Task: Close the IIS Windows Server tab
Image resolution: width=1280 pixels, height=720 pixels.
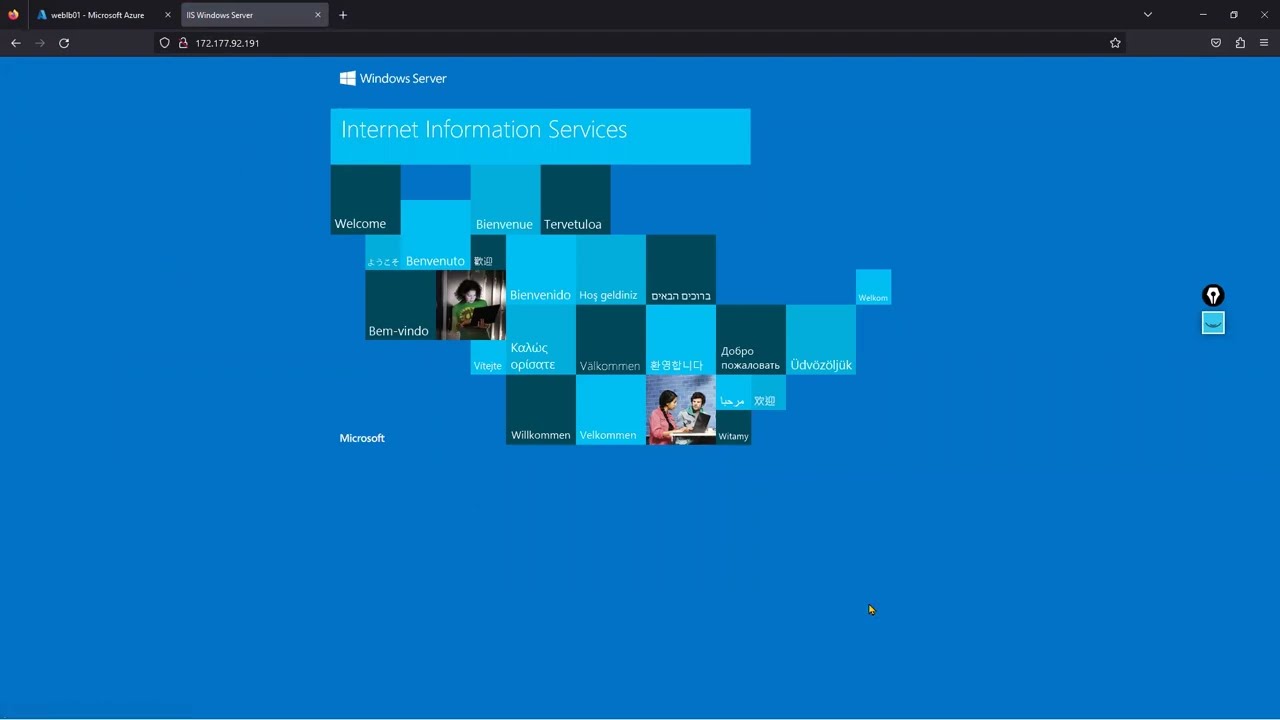Action: 318,15
